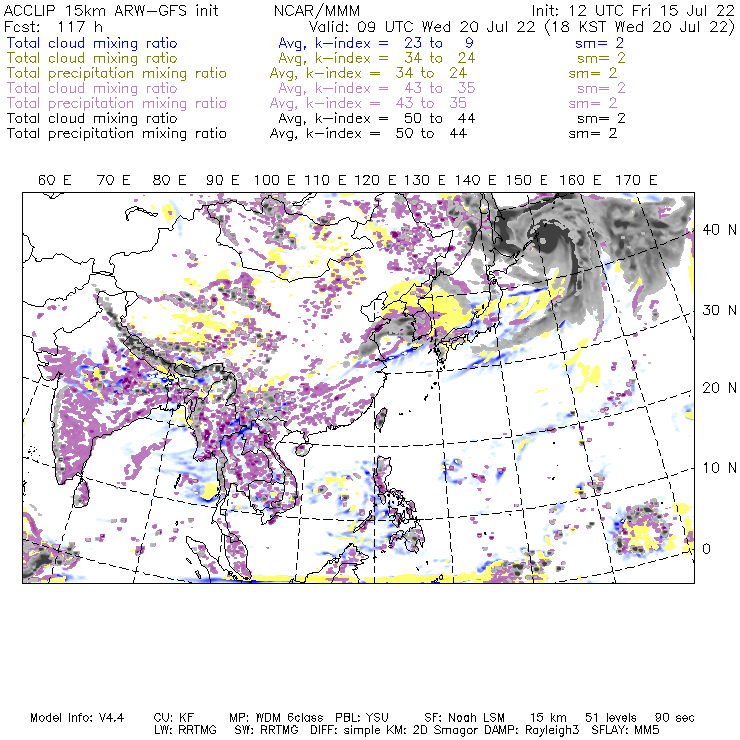Click the '80 E' longitude label

click(169, 180)
